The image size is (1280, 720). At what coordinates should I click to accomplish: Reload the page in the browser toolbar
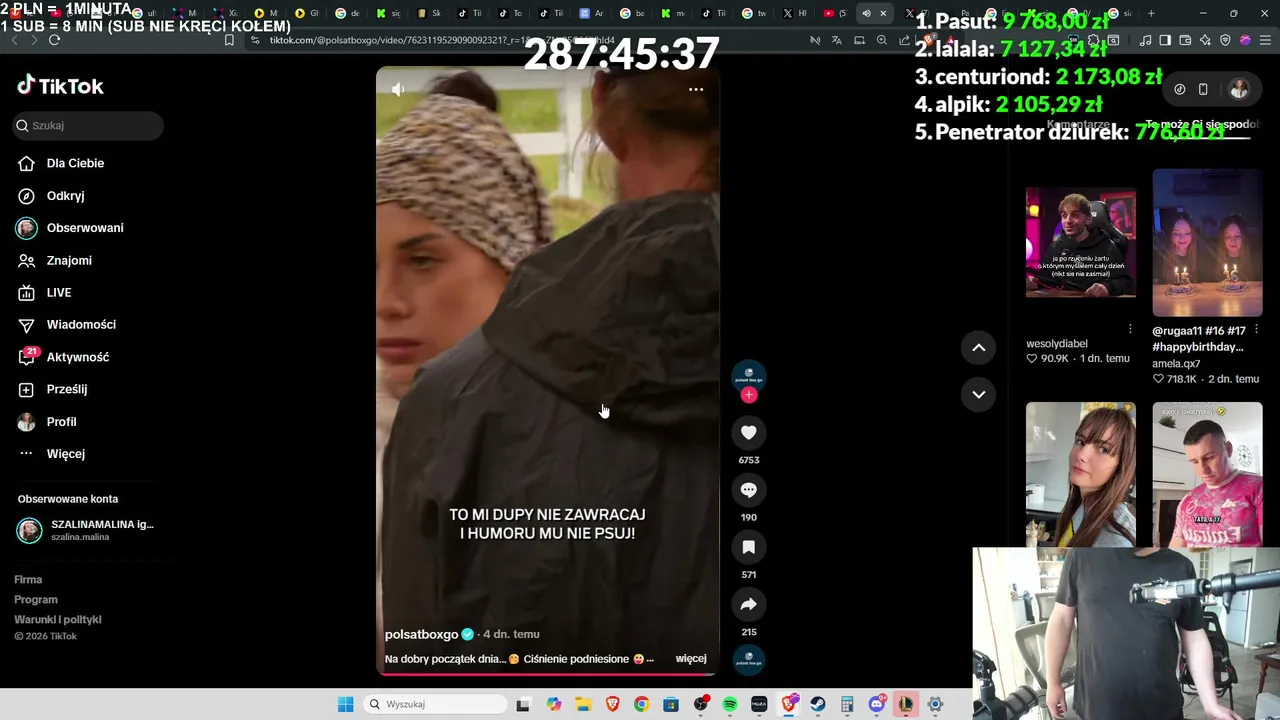pyautogui.click(x=54, y=40)
